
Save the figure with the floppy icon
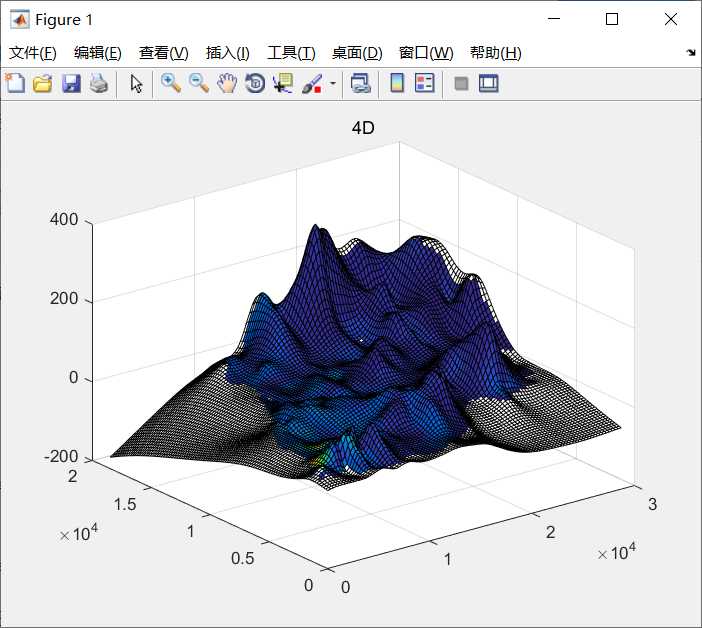click(x=71, y=84)
